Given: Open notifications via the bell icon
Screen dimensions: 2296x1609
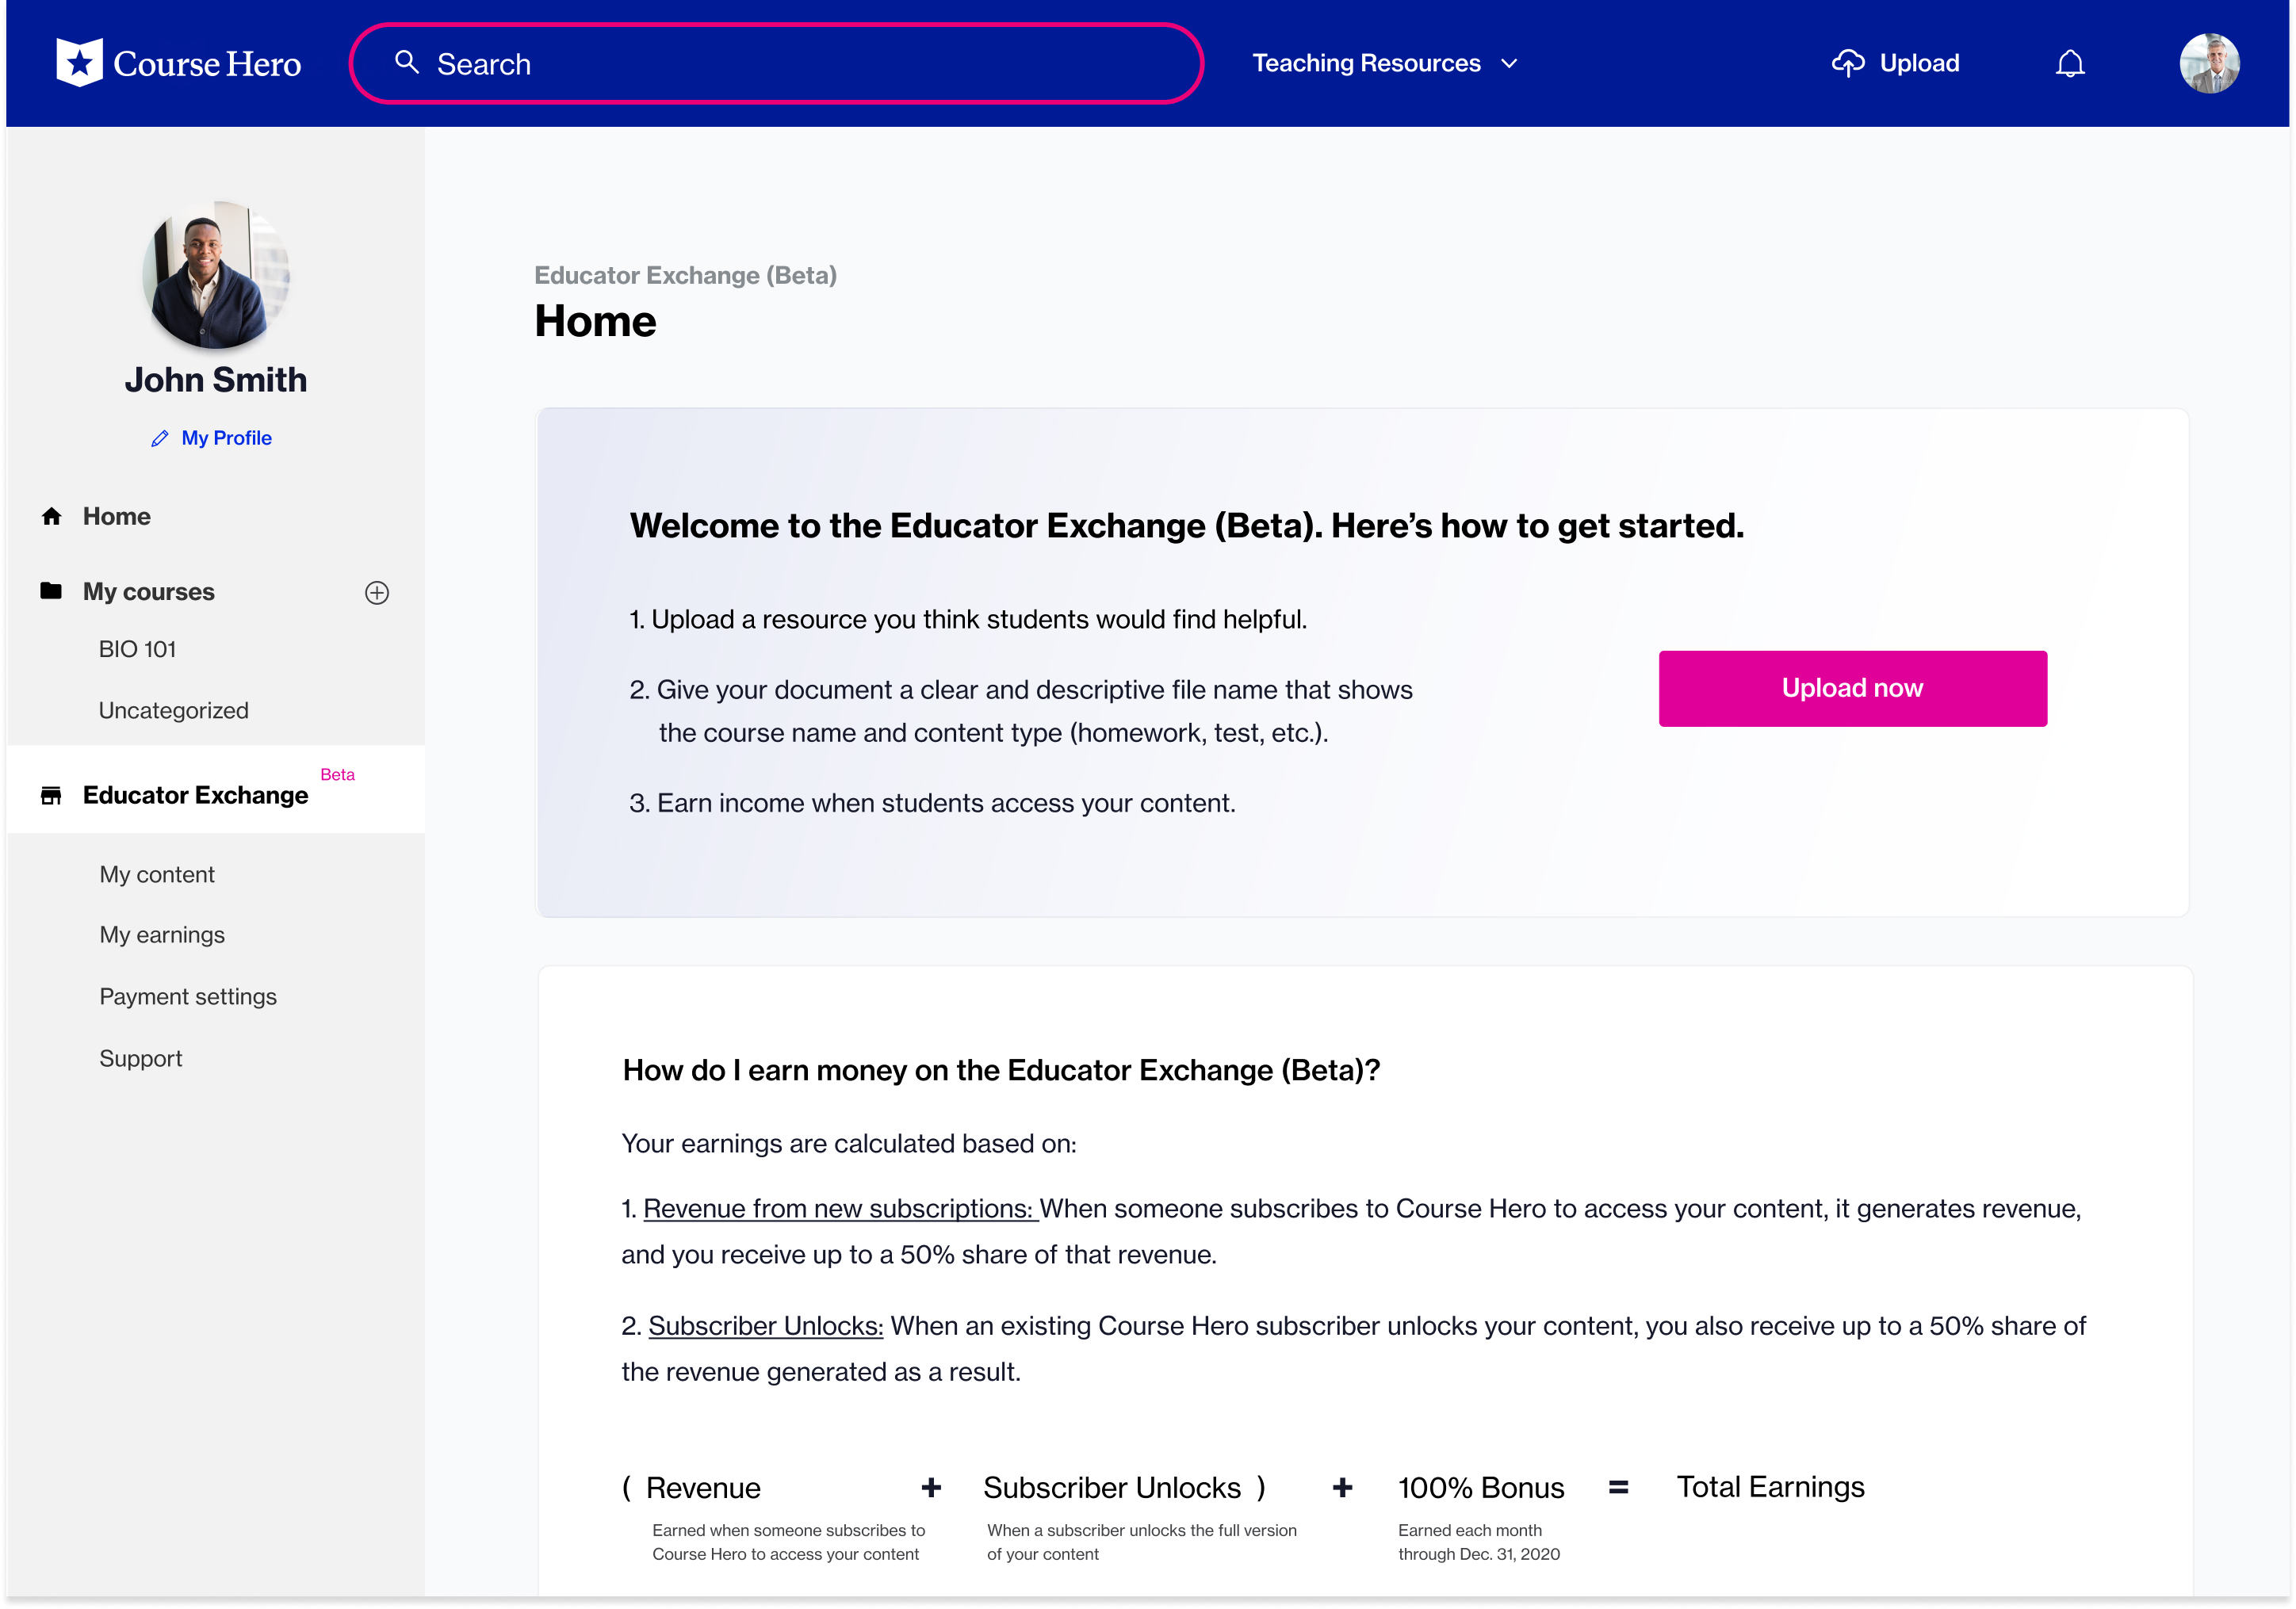Looking at the screenshot, I should pyautogui.click(x=2069, y=64).
